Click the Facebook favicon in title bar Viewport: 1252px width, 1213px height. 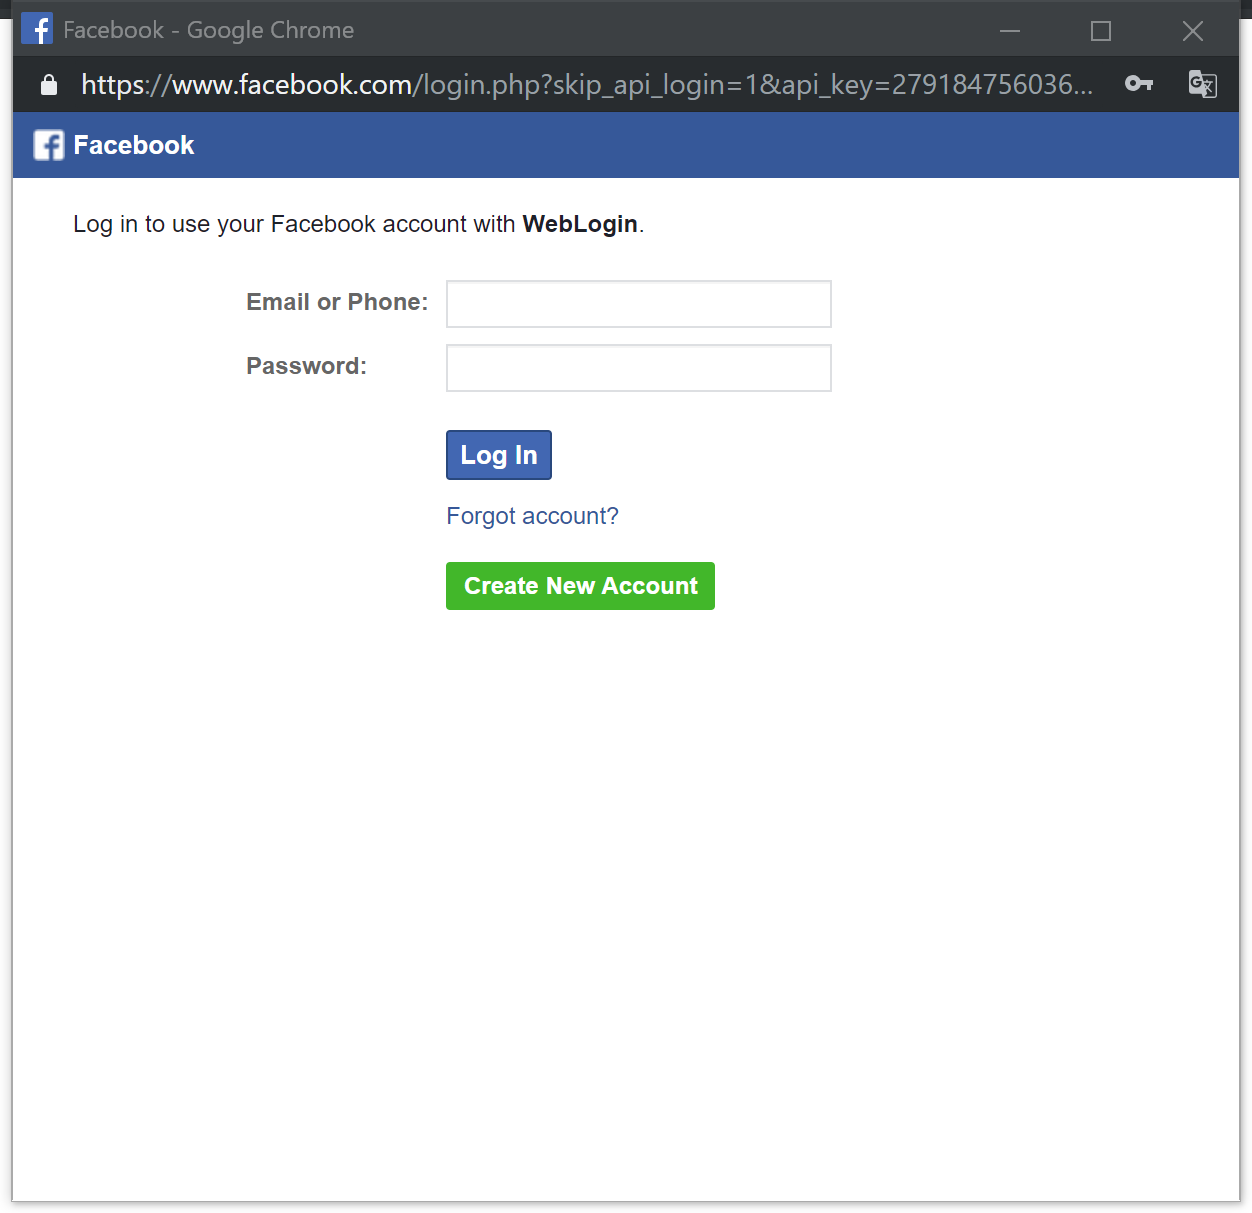tap(37, 29)
